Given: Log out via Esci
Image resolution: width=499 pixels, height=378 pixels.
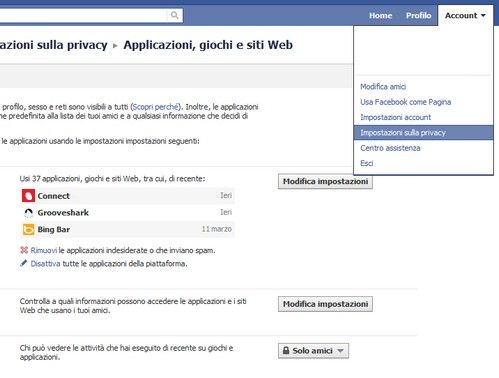Looking at the screenshot, I should pyautogui.click(x=366, y=163).
